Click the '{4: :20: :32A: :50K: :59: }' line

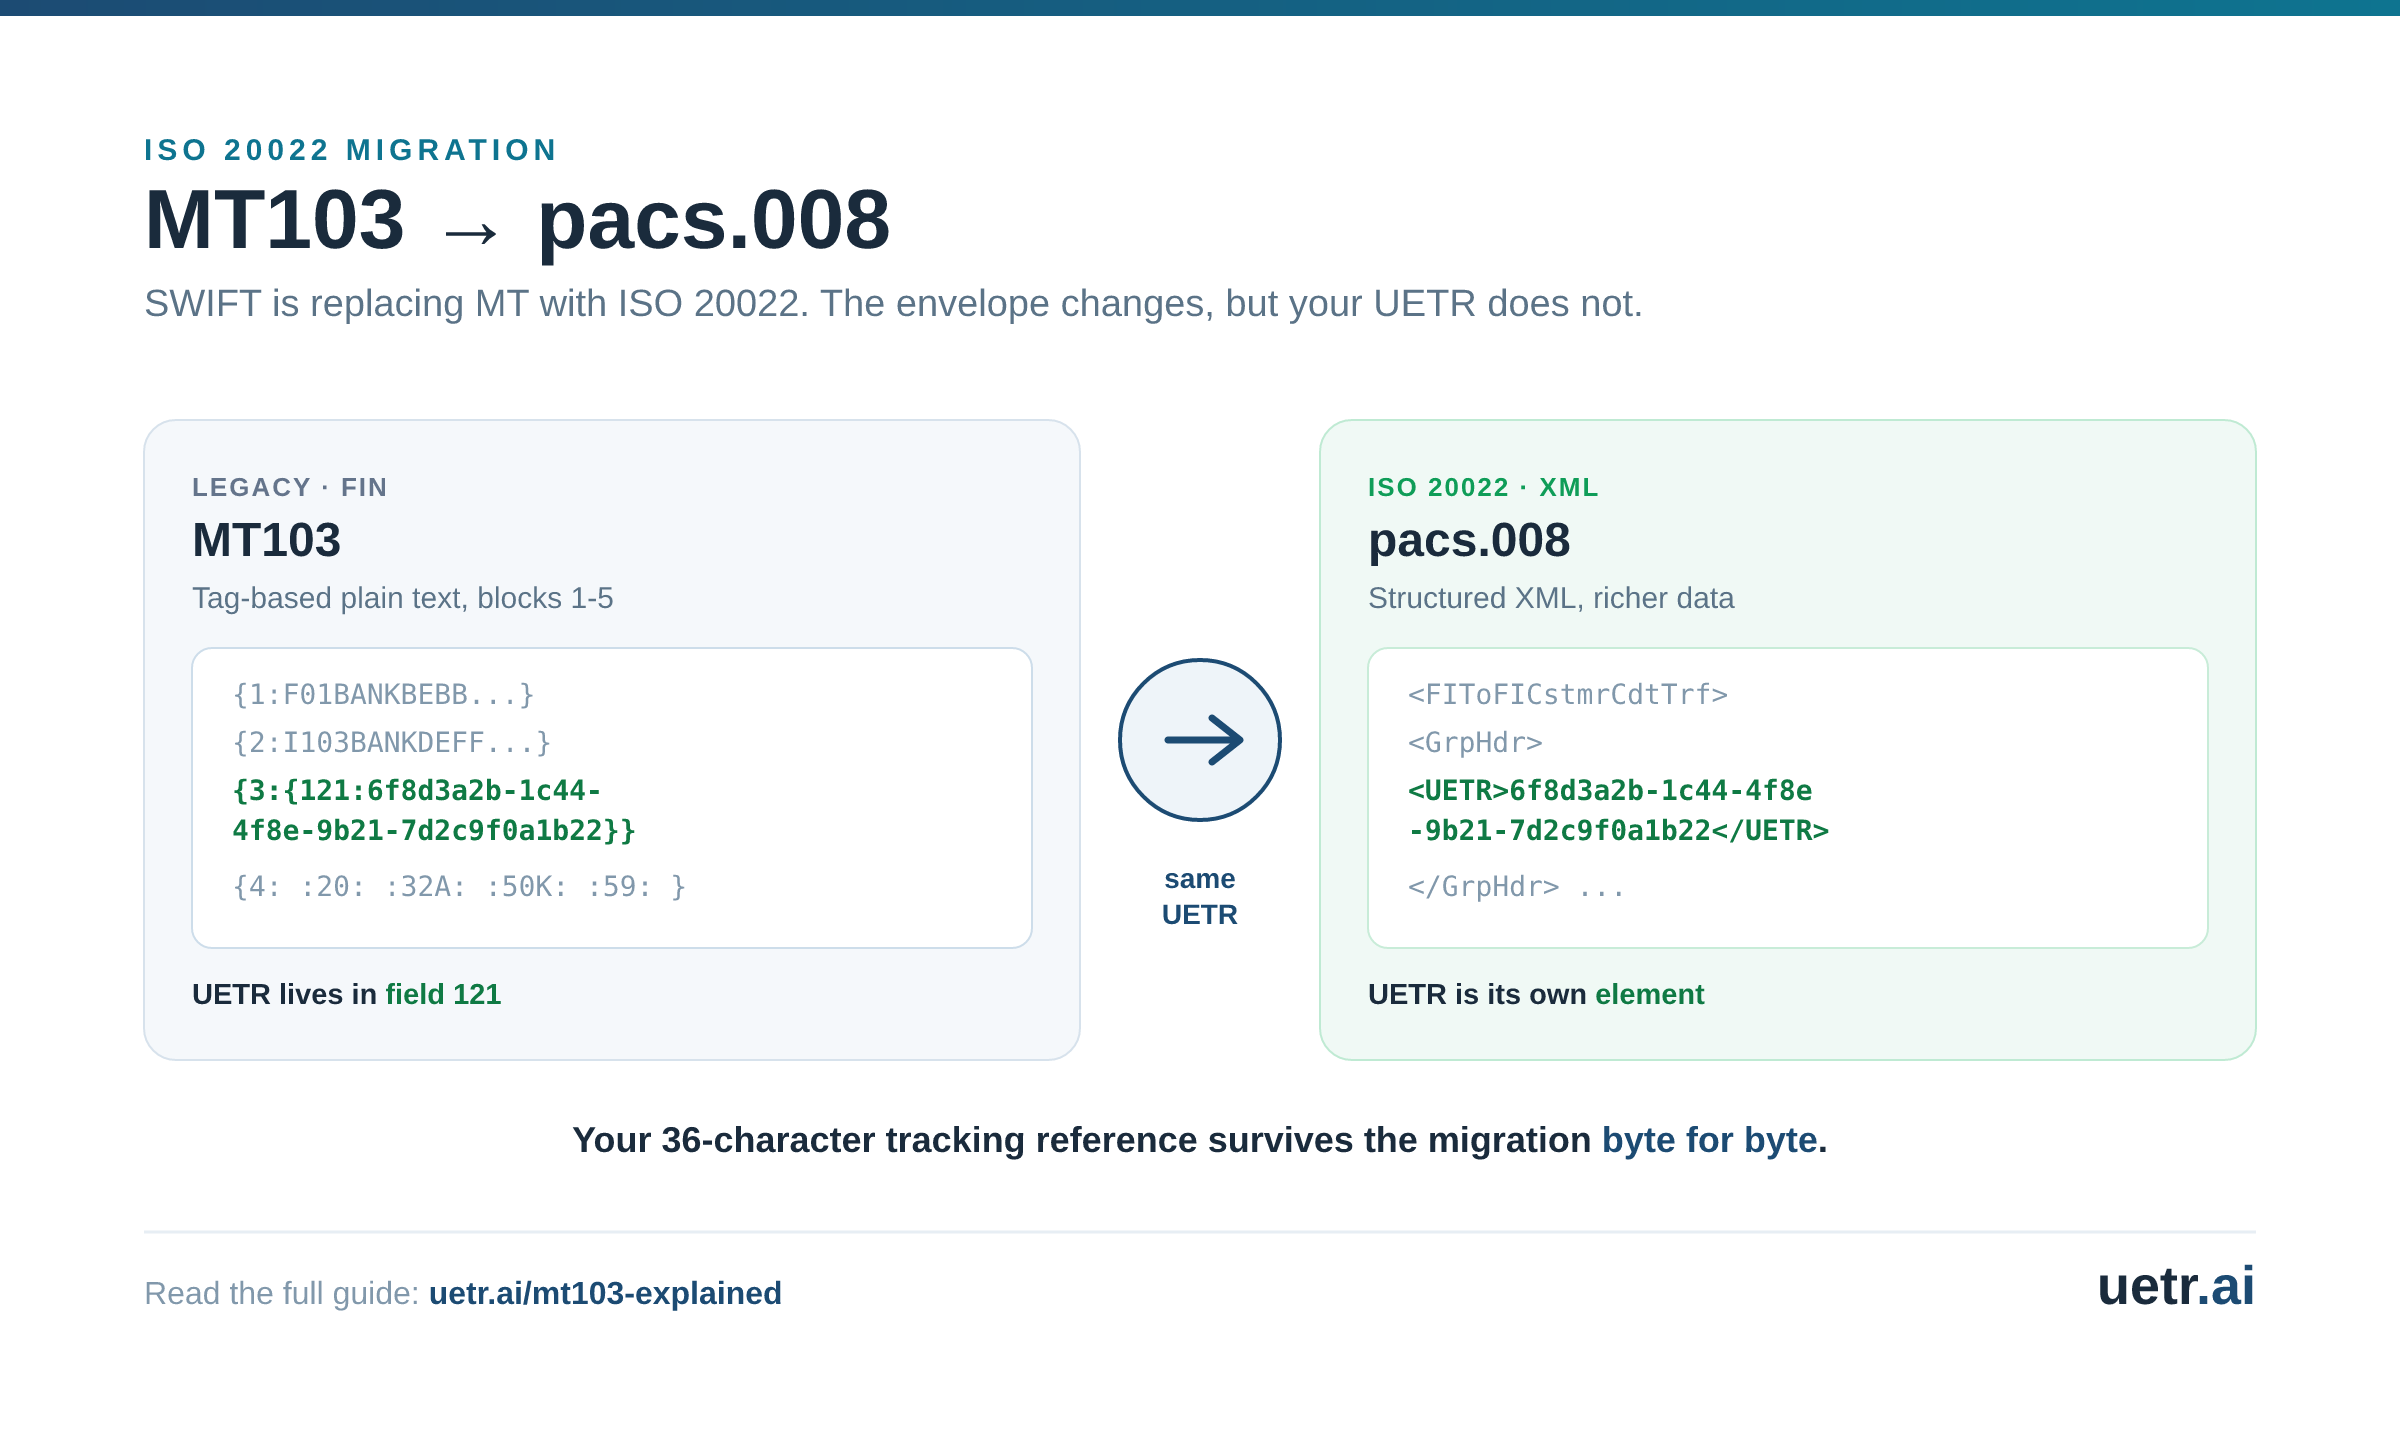459,887
